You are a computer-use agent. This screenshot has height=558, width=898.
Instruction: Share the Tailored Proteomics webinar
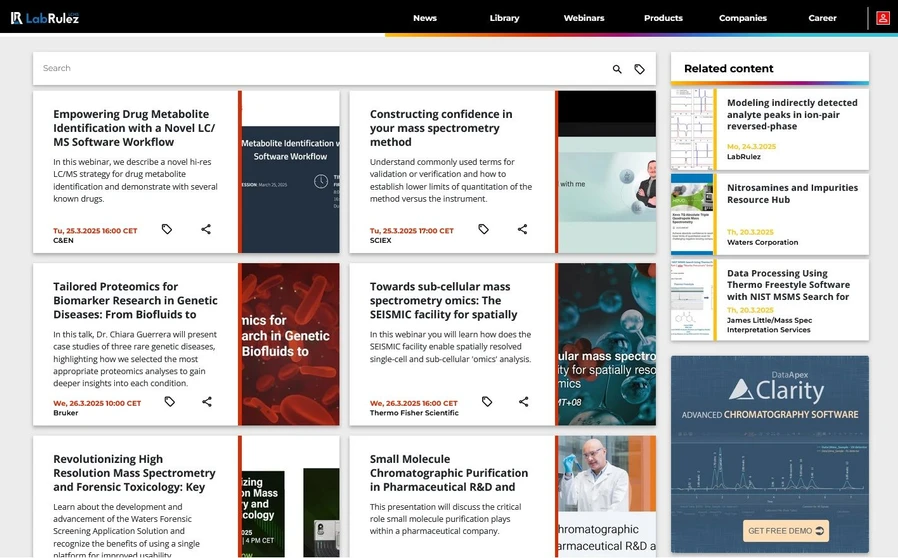[x=207, y=402]
